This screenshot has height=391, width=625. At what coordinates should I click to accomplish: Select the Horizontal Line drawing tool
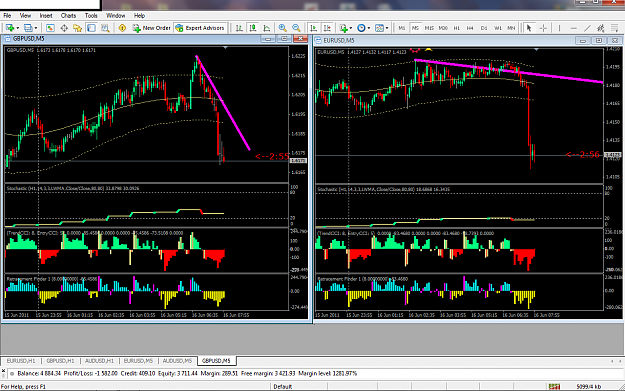574,28
